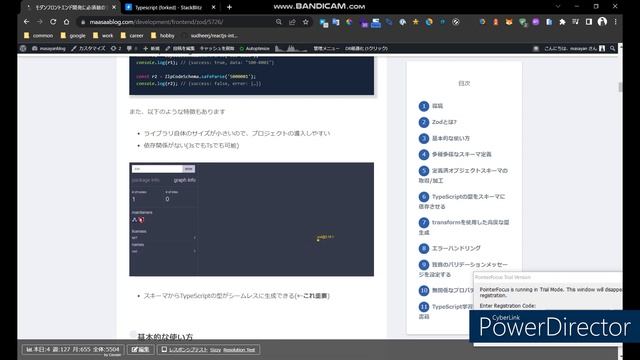Reload the page with refresh icon

[53, 22]
